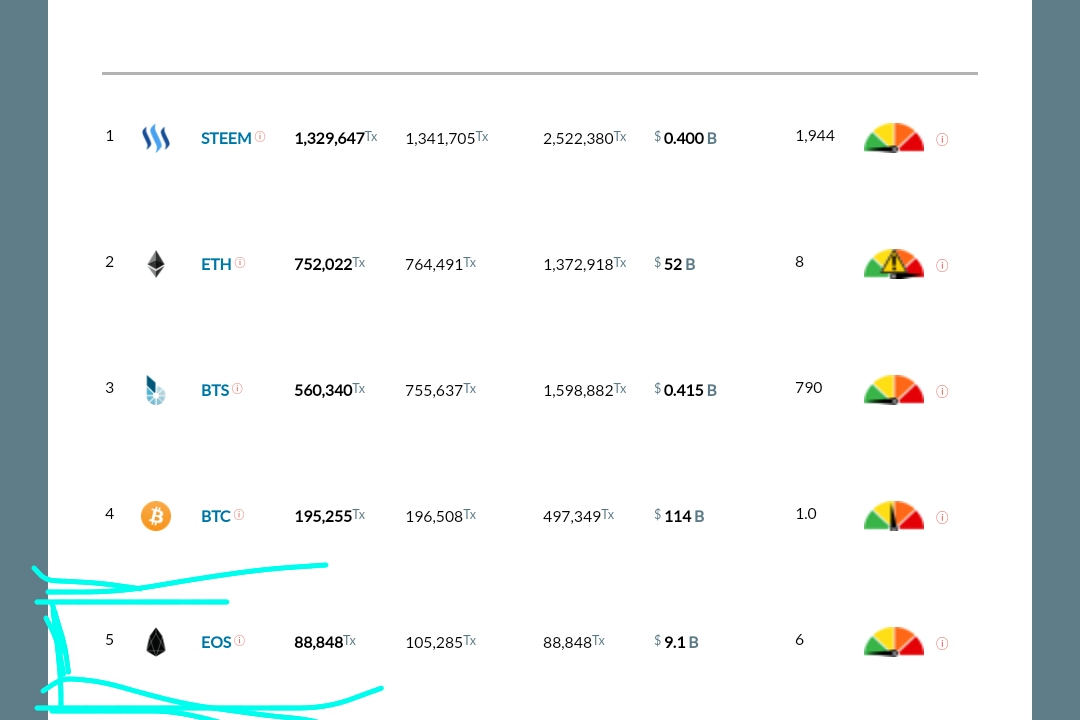Select the 196,508 Tx value

[440, 517]
